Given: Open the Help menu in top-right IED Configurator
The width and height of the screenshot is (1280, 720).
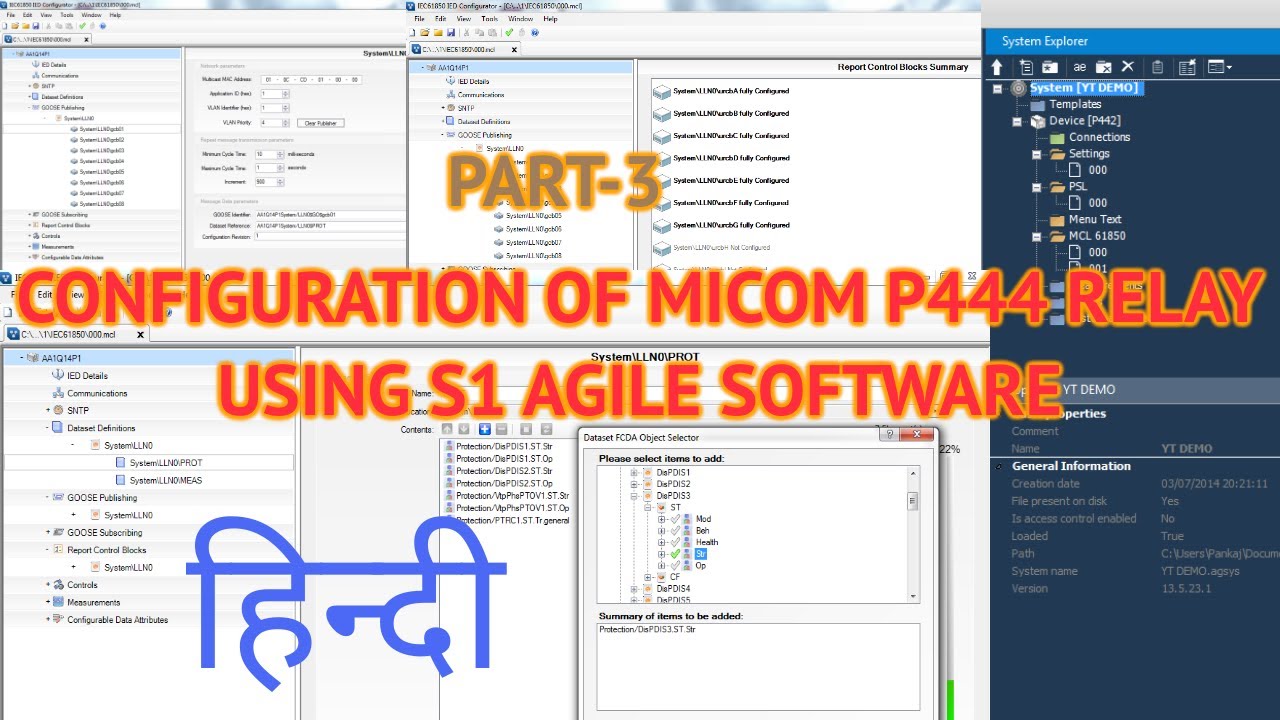Looking at the screenshot, I should (x=551, y=19).
